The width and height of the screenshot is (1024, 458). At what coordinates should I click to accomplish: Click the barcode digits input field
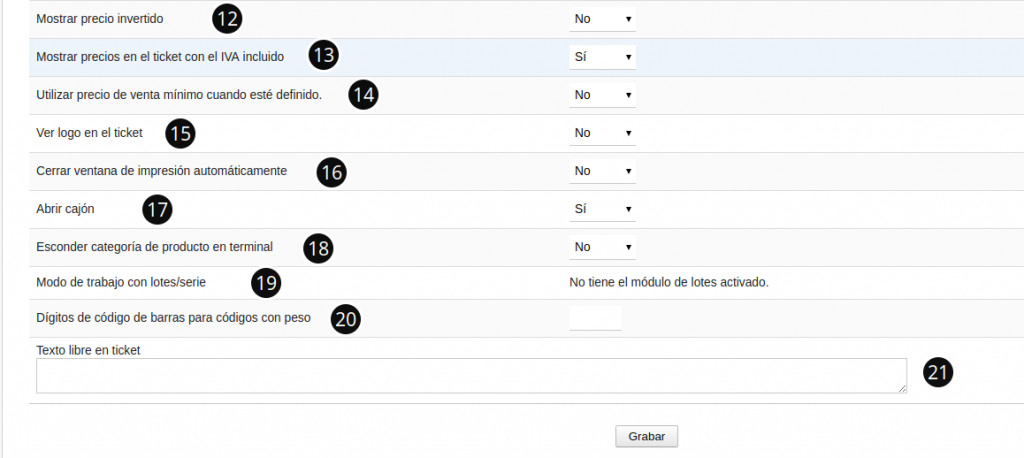tap(595, 319)
